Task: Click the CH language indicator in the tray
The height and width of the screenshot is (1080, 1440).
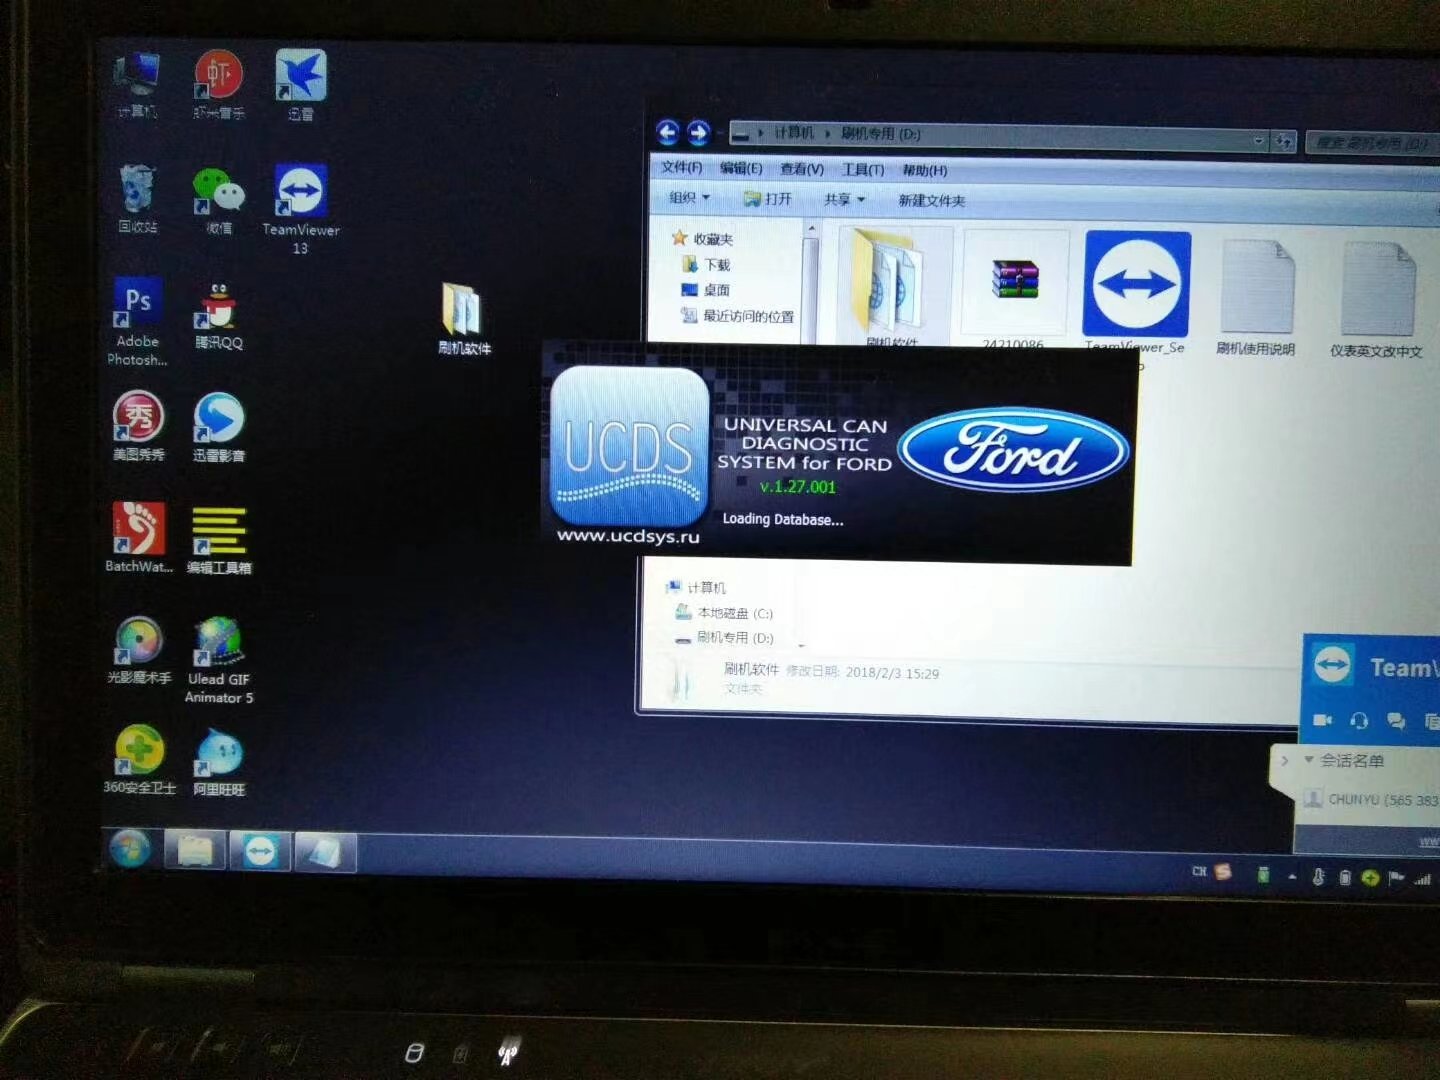Action: pos(1199,871)
